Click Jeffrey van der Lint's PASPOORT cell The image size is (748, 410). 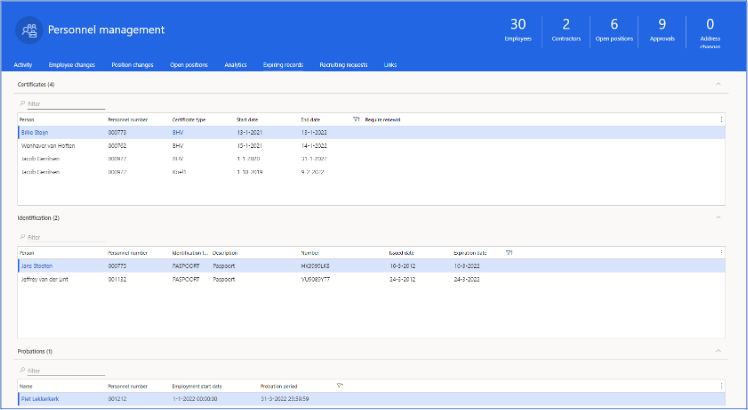point(186,279)
